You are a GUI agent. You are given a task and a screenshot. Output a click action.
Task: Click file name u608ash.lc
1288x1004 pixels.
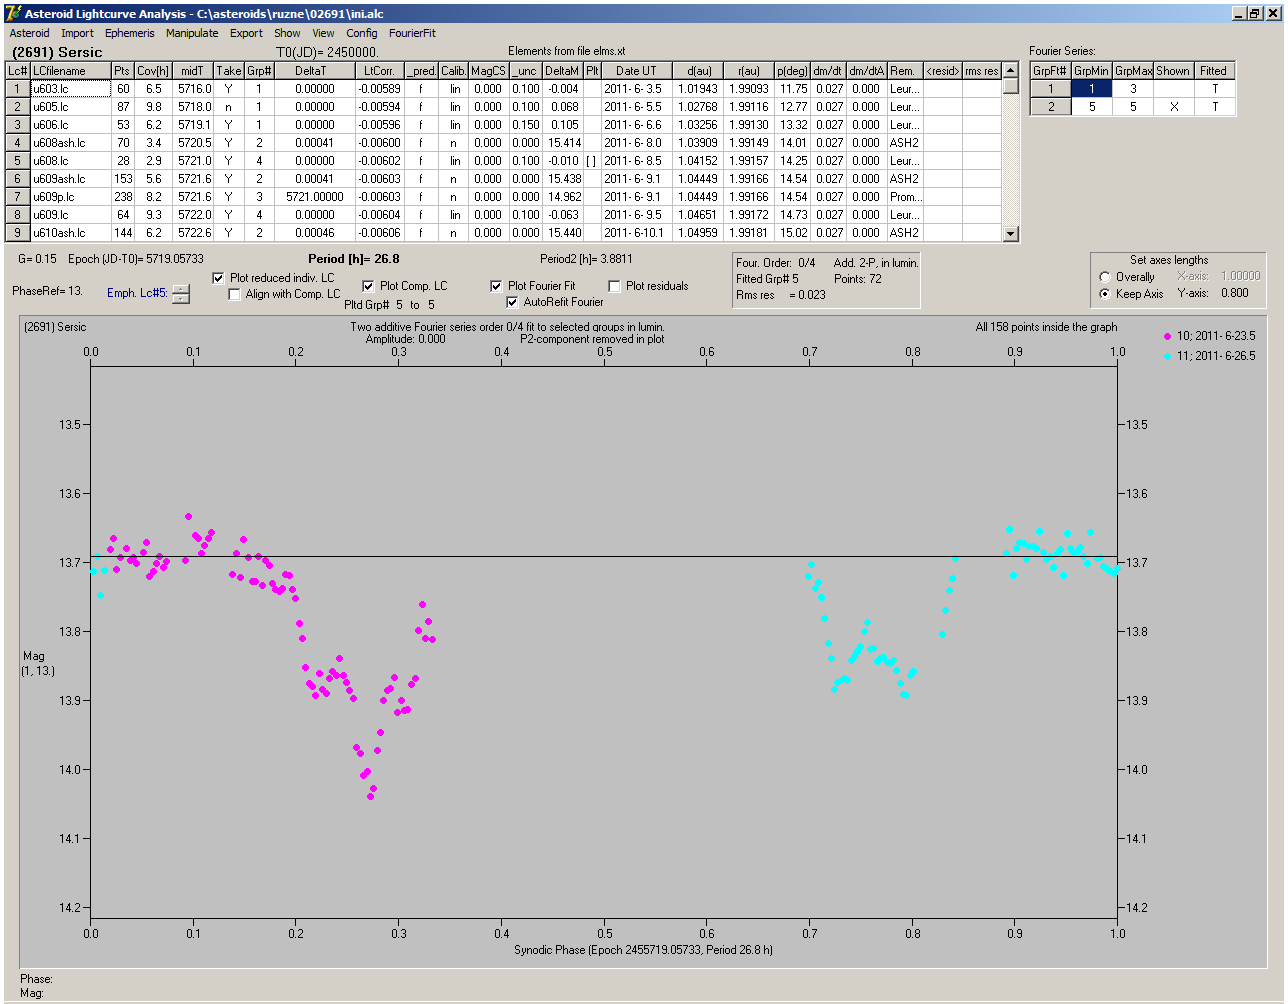click(70, 143)
